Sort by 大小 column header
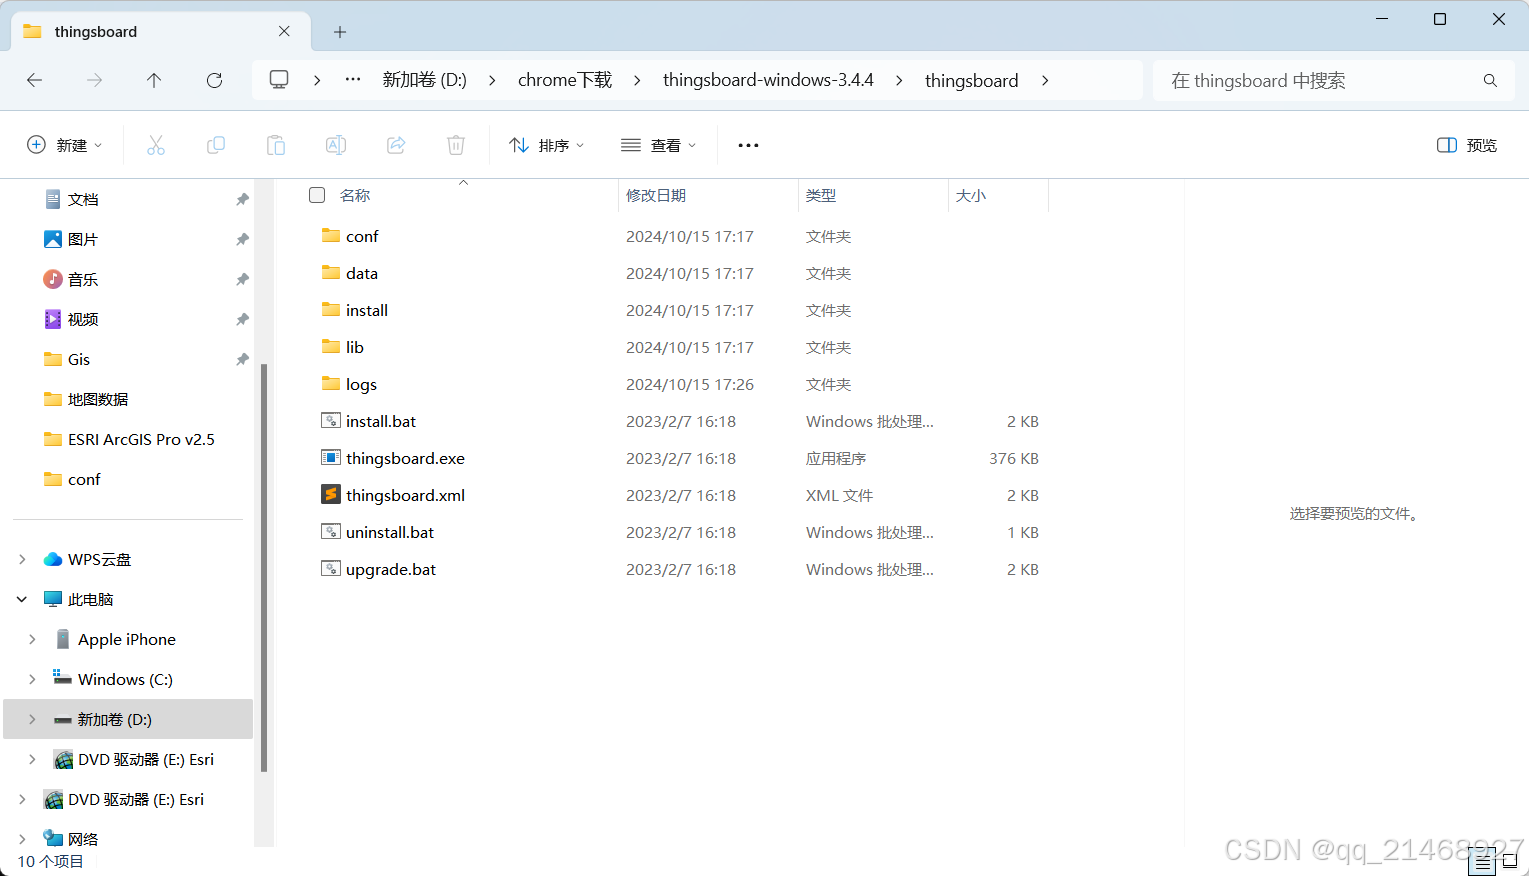The image size is (1529, 876). tap(971, 195)
